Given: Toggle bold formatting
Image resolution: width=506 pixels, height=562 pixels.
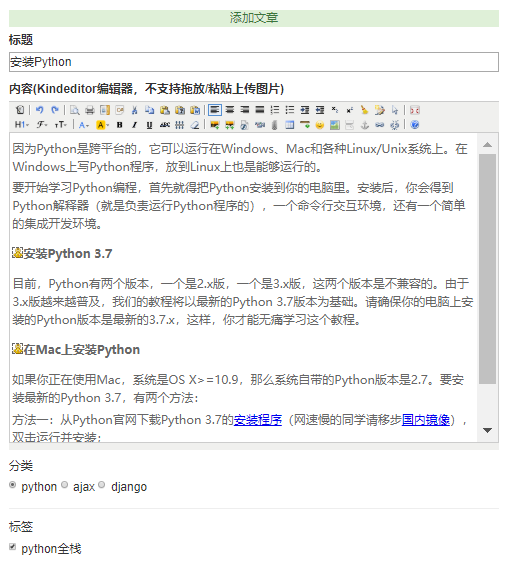Looking at the screenshot, I should 120,125.
